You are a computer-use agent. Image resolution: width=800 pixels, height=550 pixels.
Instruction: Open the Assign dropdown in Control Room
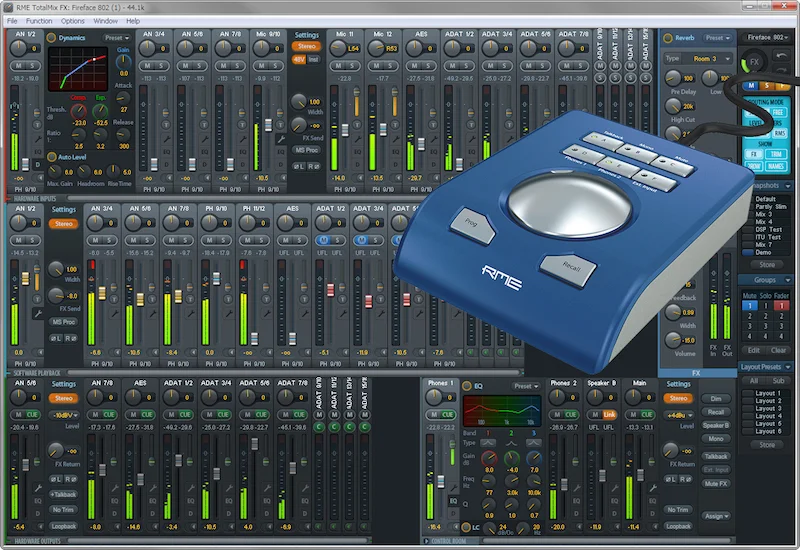(x=716, y=516)
